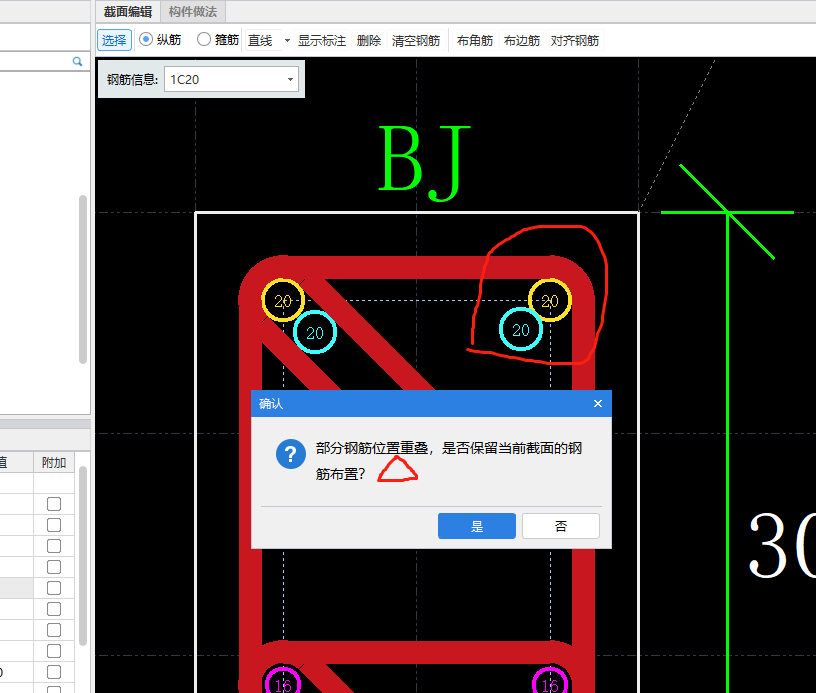The width and height of the screenshot is (816, 693).
Task: Choose the 布角筋 tool
Action: coord(475,40)
